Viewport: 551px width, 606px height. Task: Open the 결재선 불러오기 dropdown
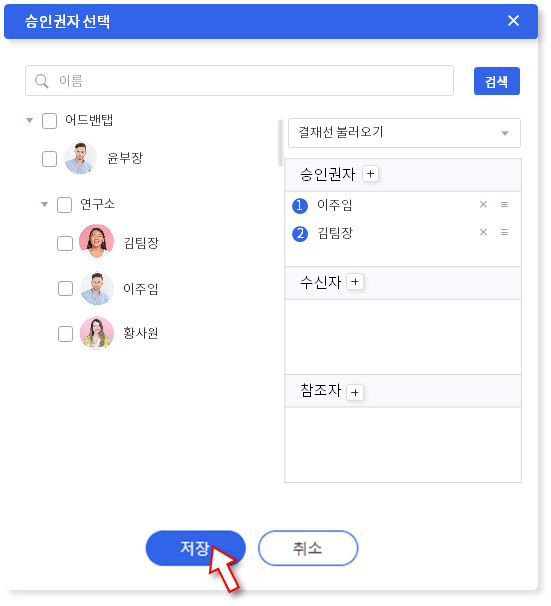[x=404, y=133]
